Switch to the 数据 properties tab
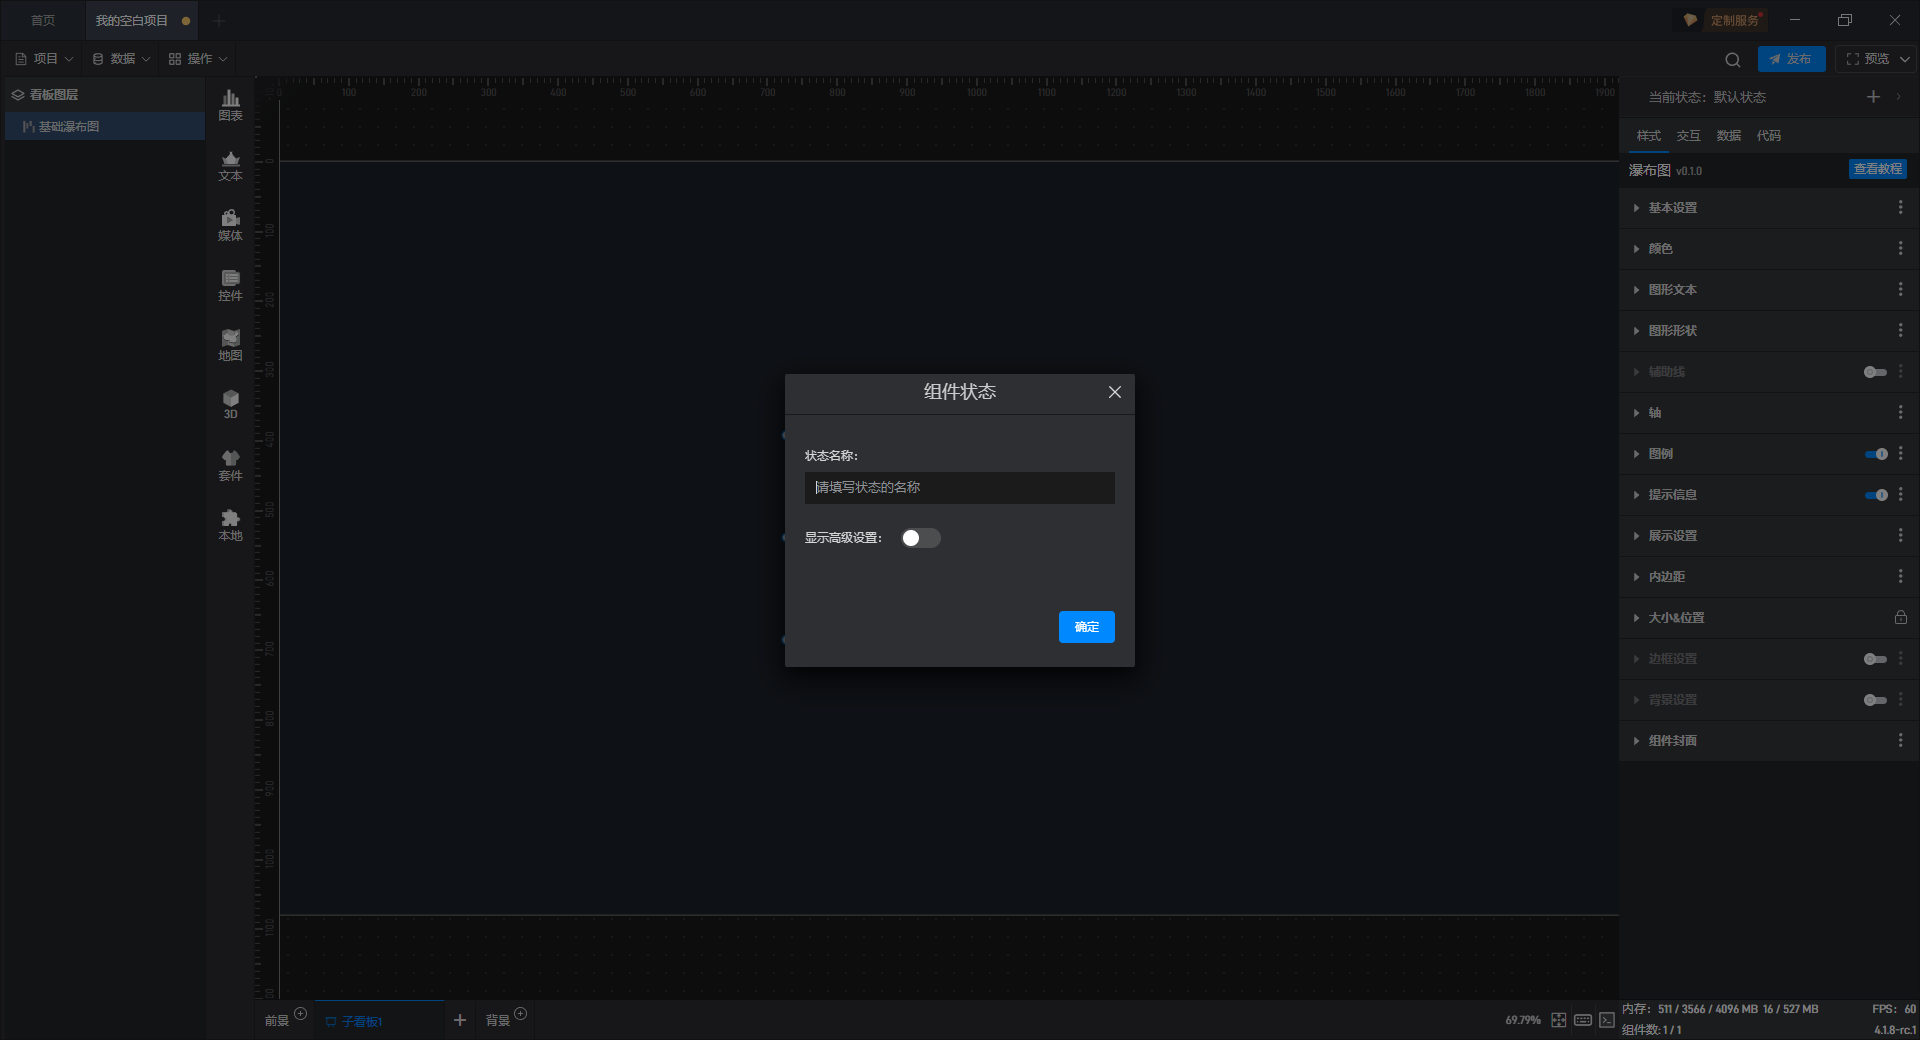Viewport: 1920px width, 1040px height. (x=1729, y=136)
